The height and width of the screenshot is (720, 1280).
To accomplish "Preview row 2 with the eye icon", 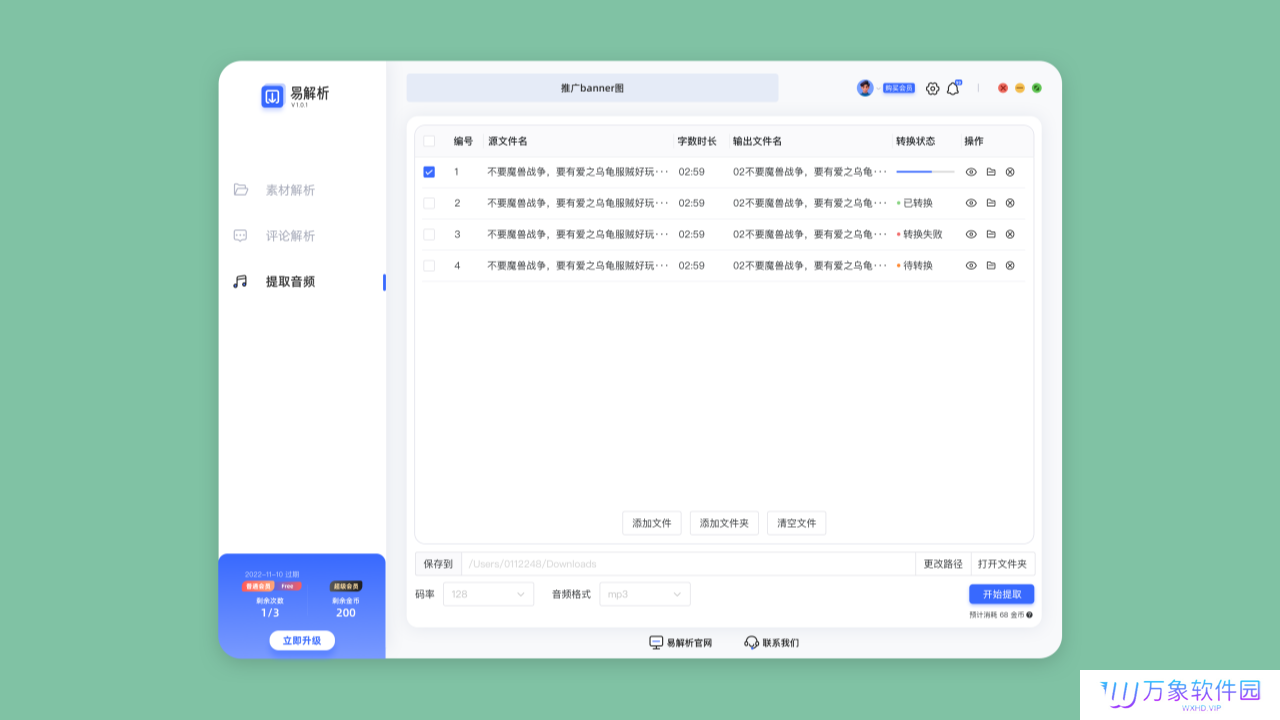I will point(971,203).
